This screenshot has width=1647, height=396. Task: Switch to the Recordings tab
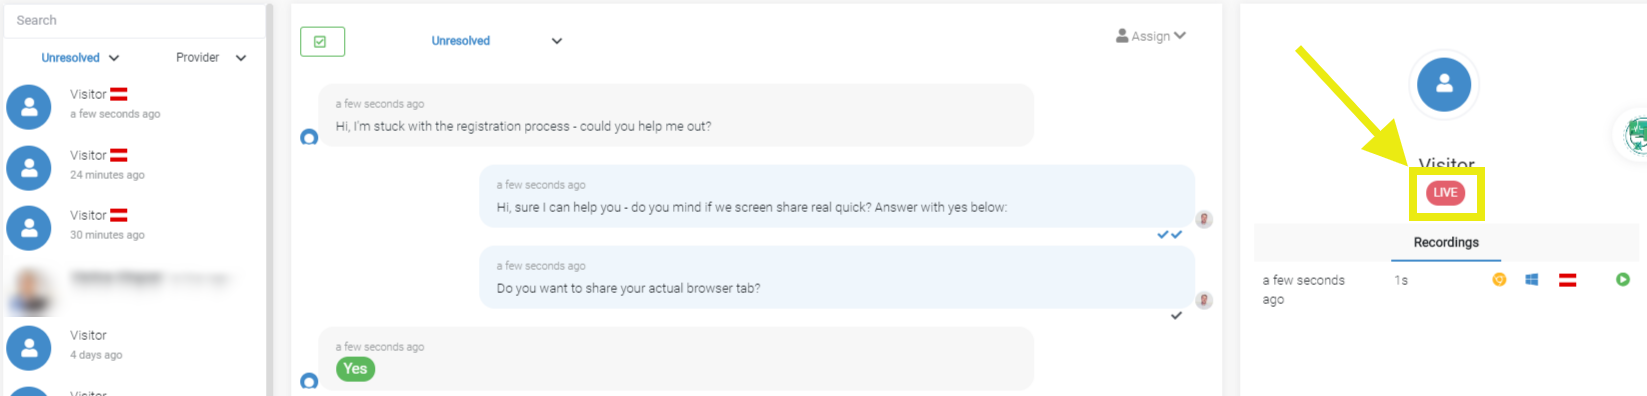click(x=1445, y=242)
